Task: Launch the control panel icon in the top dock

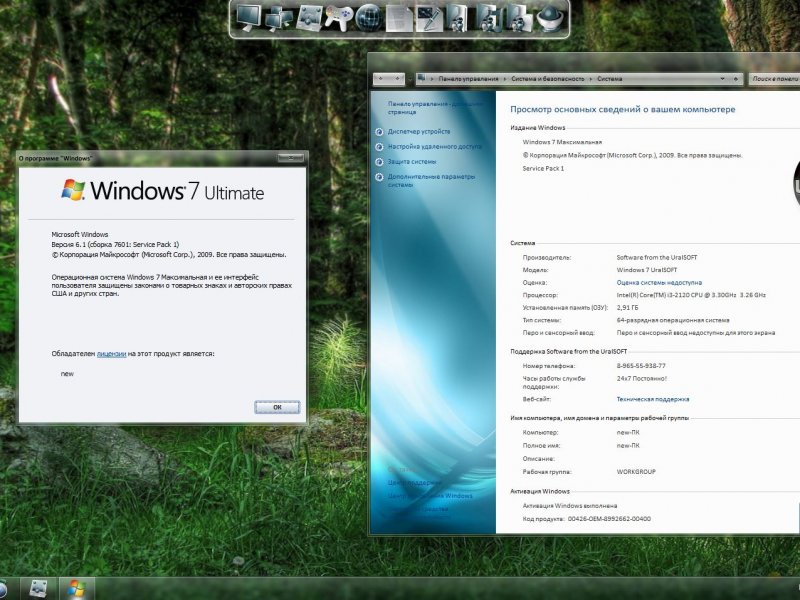Action: point(310,18)
